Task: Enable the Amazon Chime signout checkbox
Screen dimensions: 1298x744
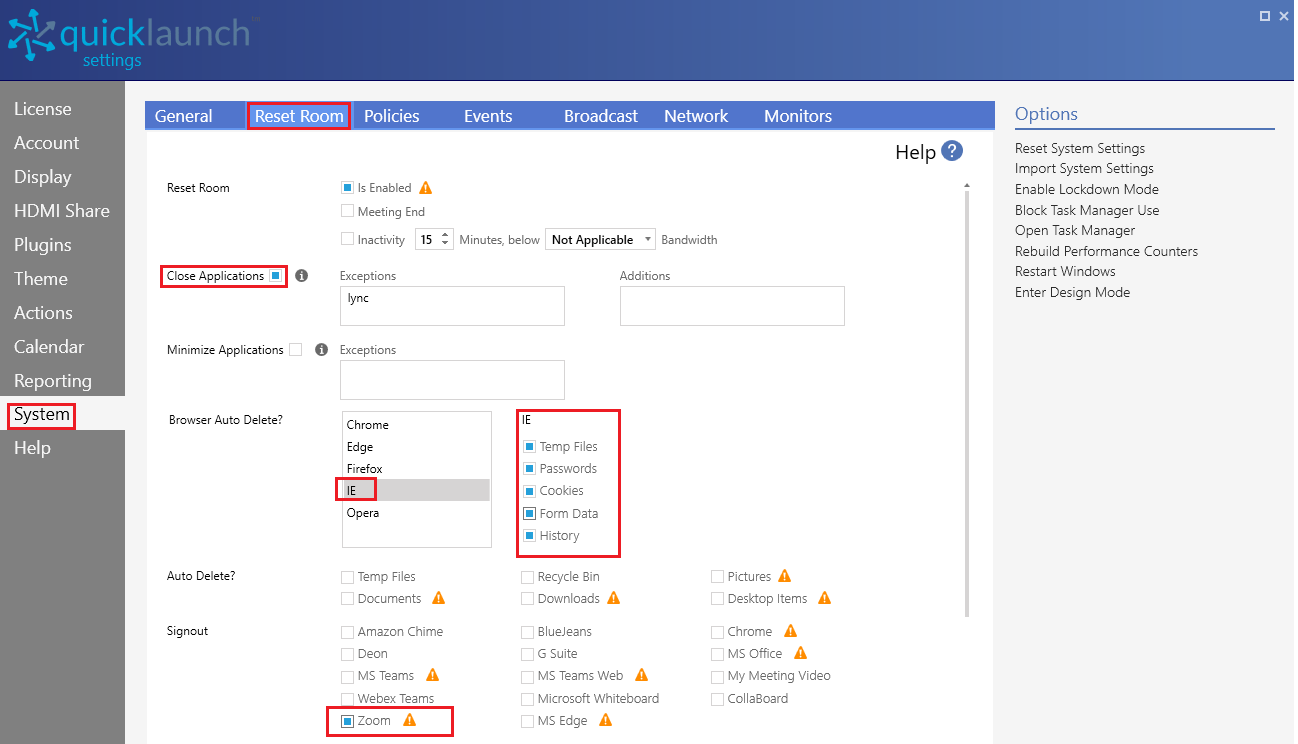Action: pos(347,631)
